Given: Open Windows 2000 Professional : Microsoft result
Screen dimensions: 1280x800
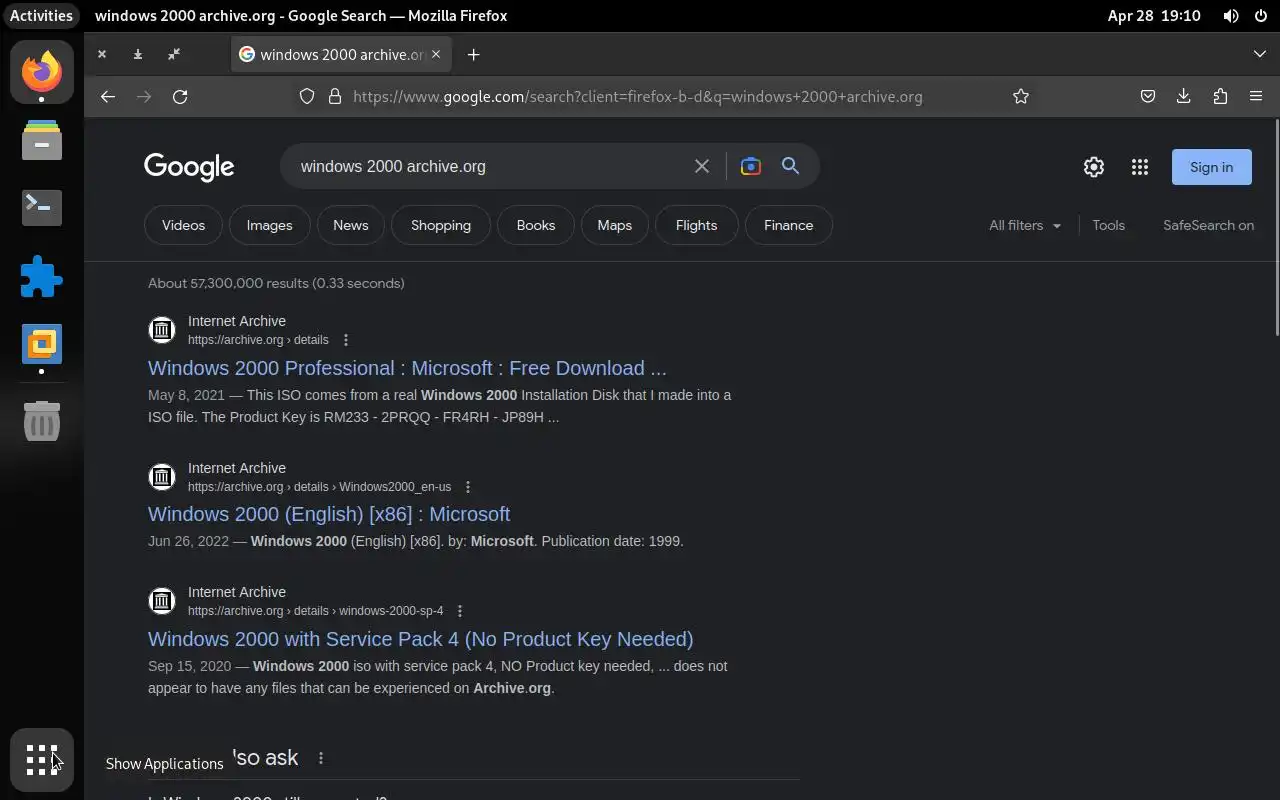Looking at the screenshot, I should pos(407,368).
